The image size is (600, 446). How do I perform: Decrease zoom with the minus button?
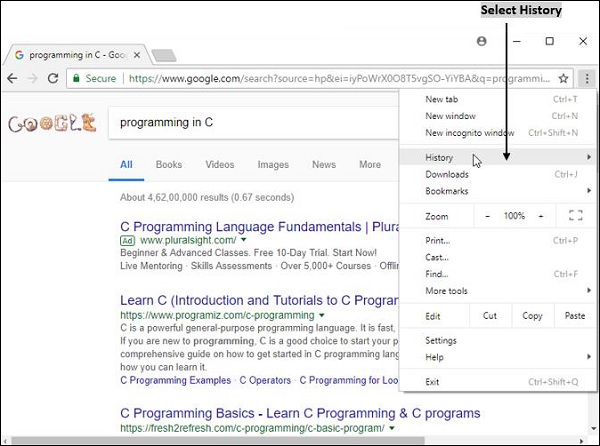click(x=487, y=216)
